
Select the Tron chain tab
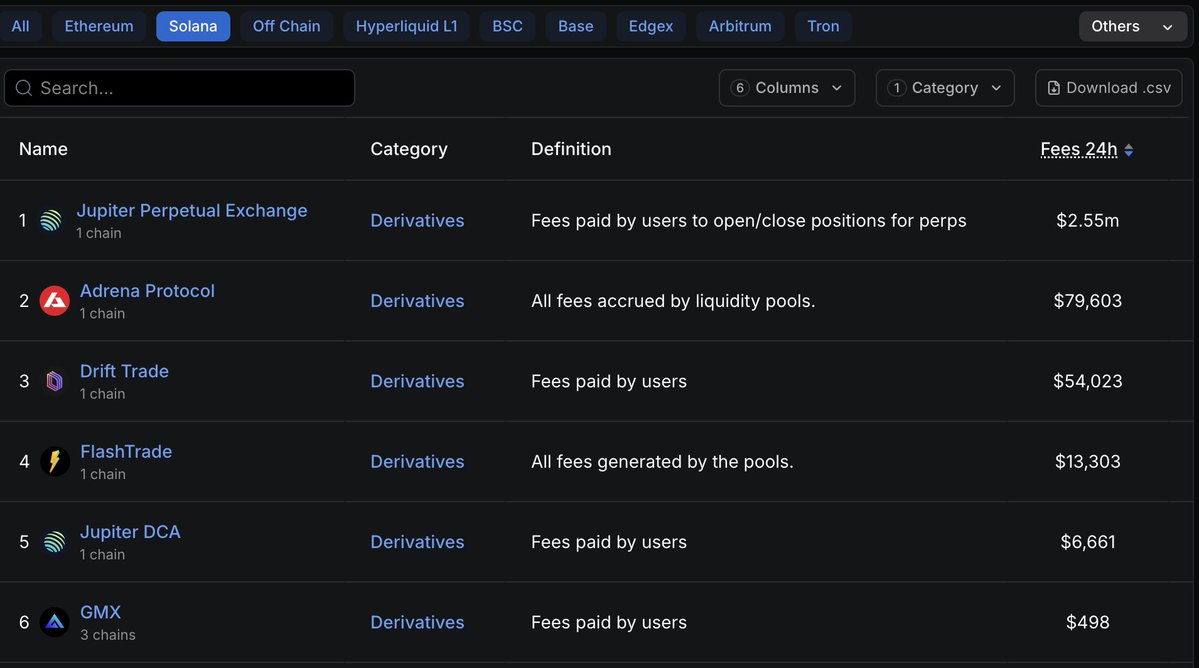824,26
